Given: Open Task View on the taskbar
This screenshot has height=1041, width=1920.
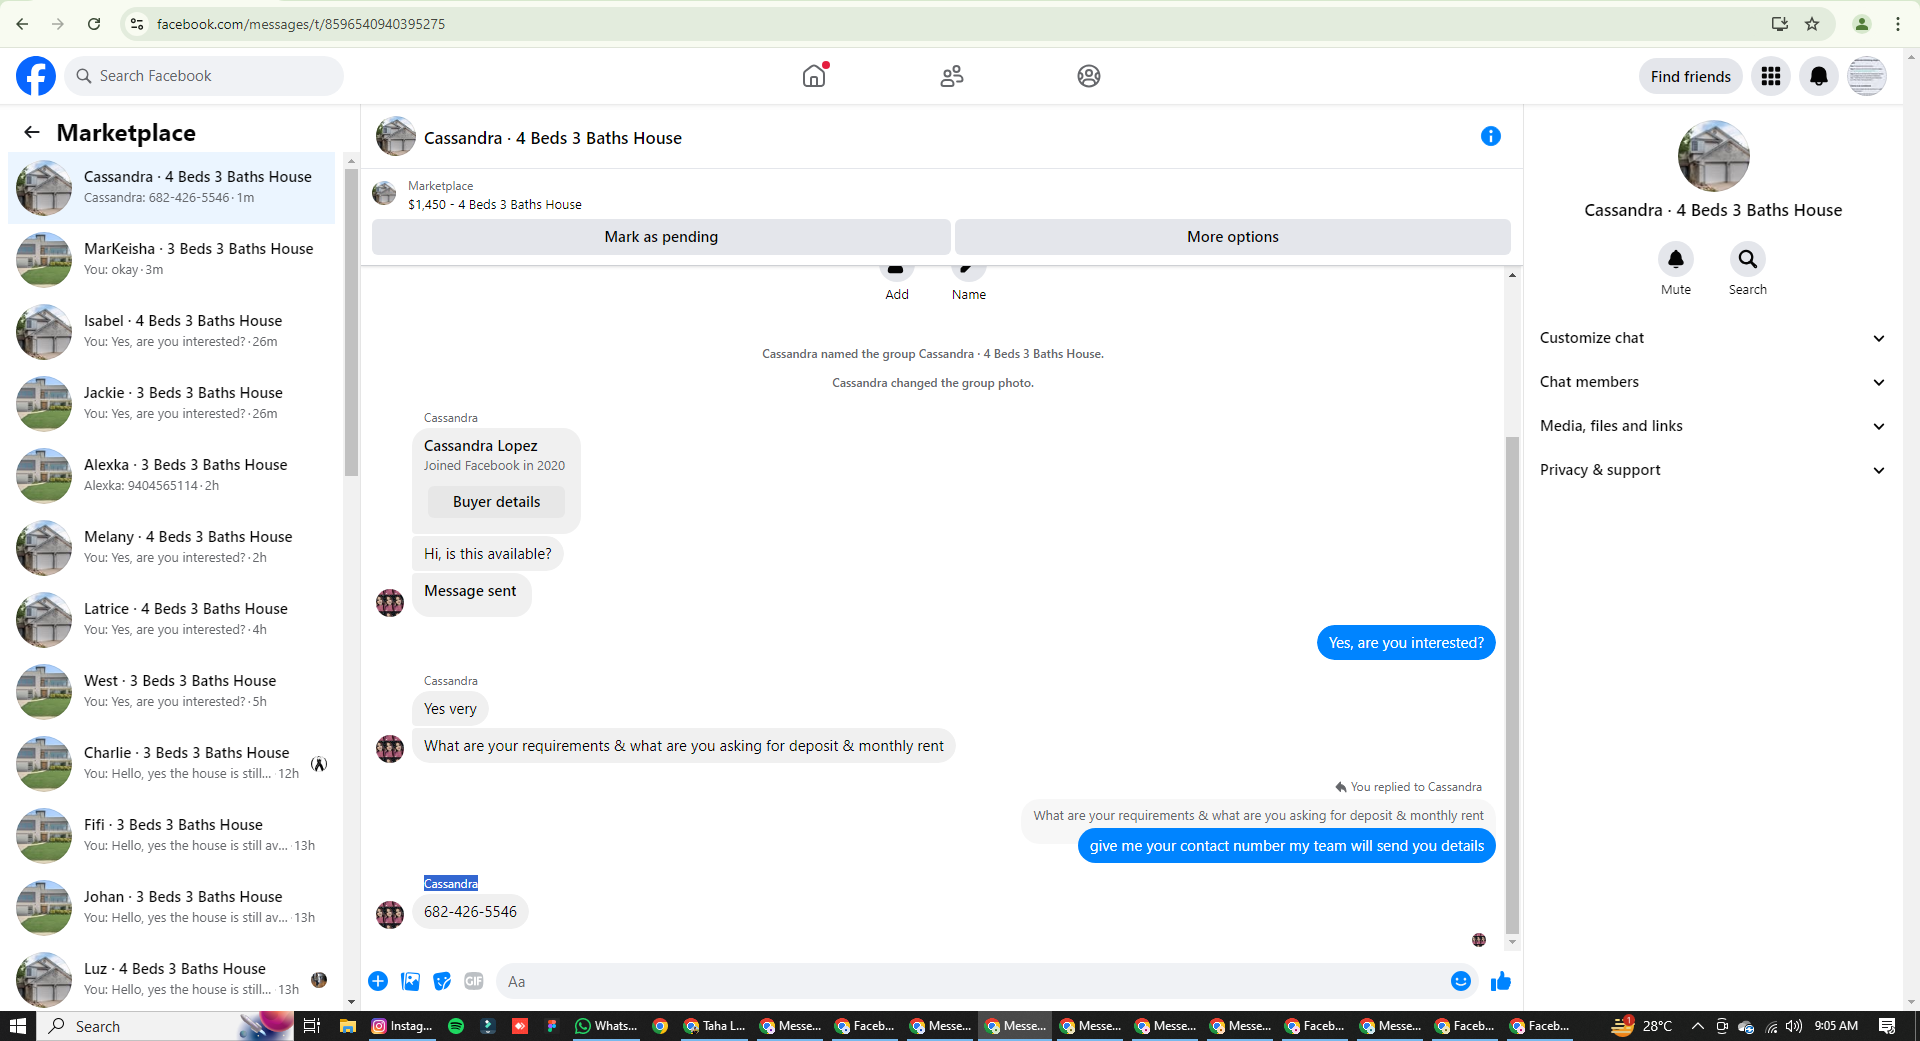Looking at the screenshot, I should [312, 1026].
